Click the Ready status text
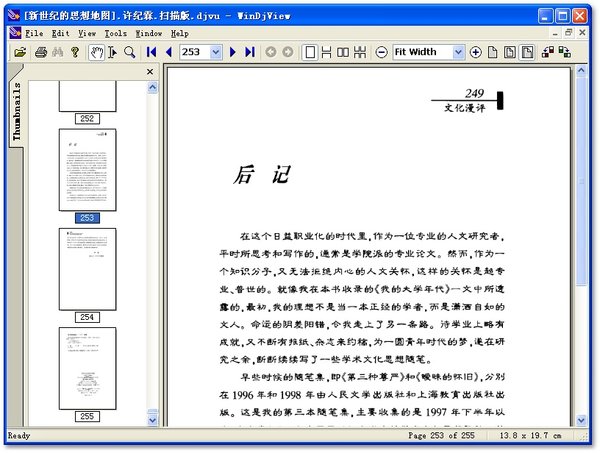The height and width of the screenshot is (453, 600). tap(19, 435)
